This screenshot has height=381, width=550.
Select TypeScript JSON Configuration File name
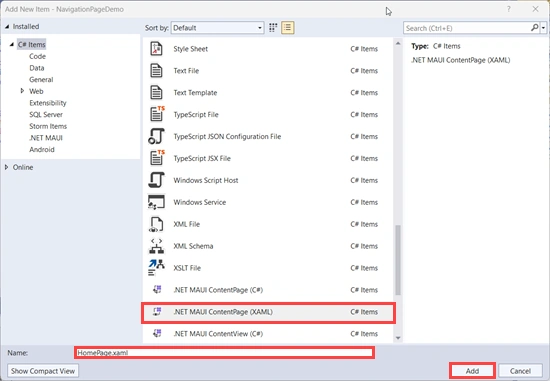tap(227, 136)
